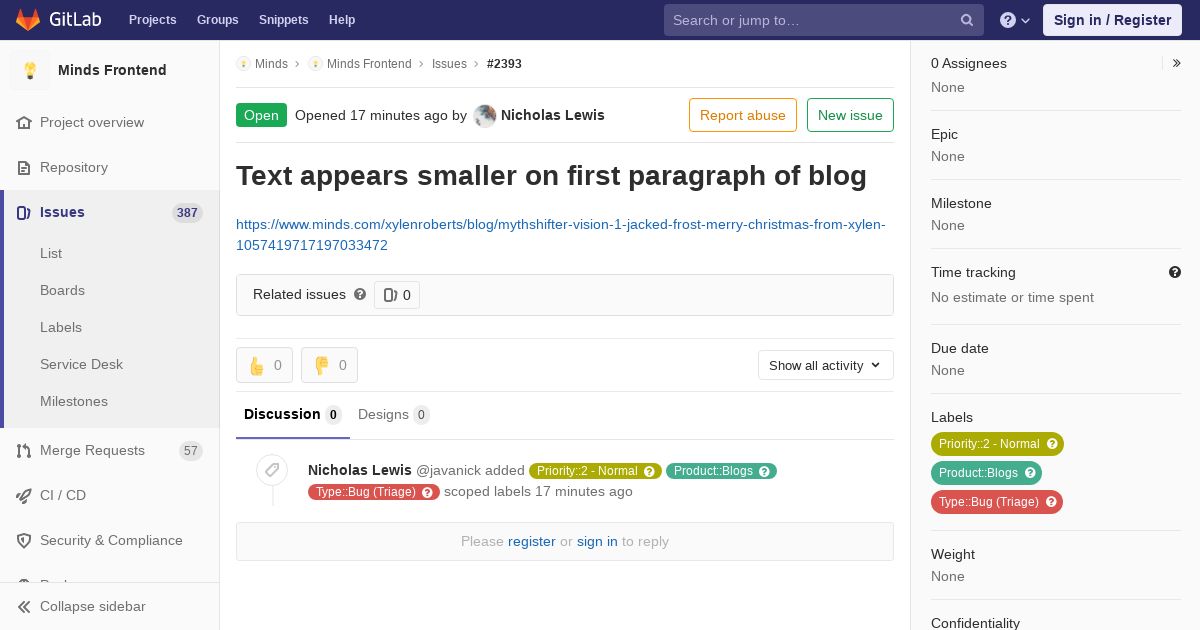Open the Show all activity dropdown
This screenshot has height=630, width=1200.
(825, 366)
